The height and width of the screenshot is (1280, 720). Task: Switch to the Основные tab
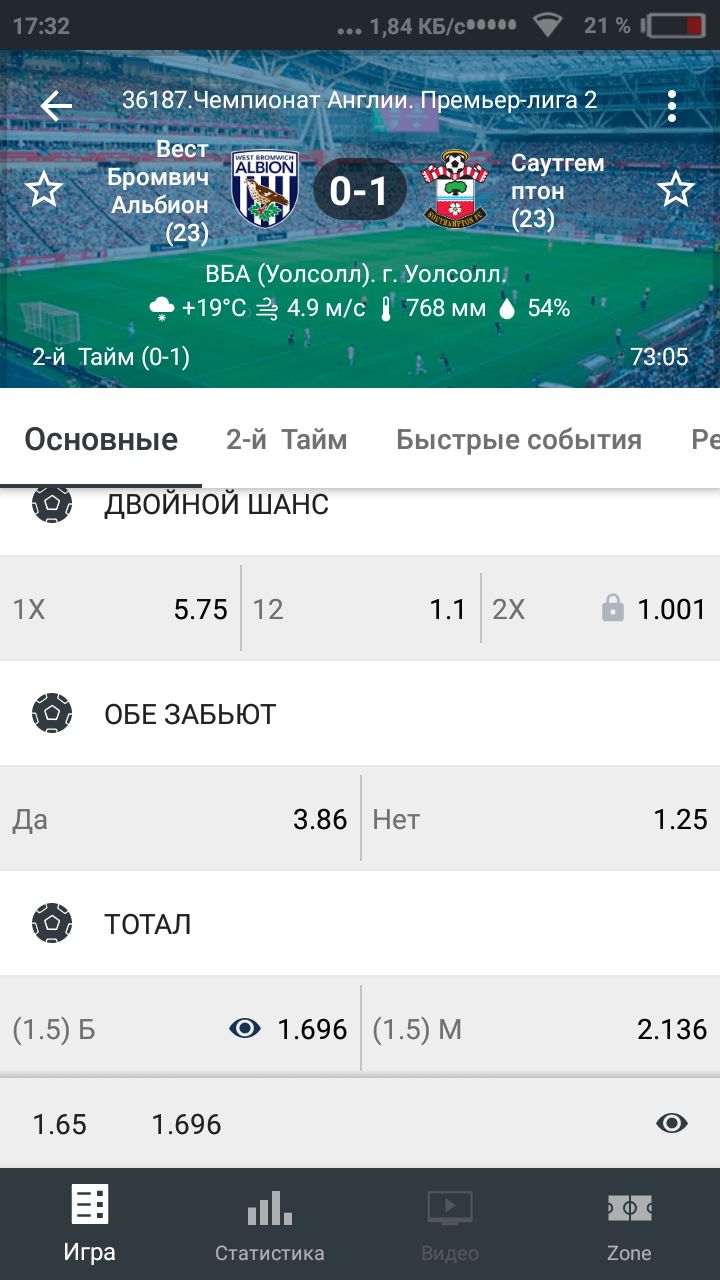[101, 439]
